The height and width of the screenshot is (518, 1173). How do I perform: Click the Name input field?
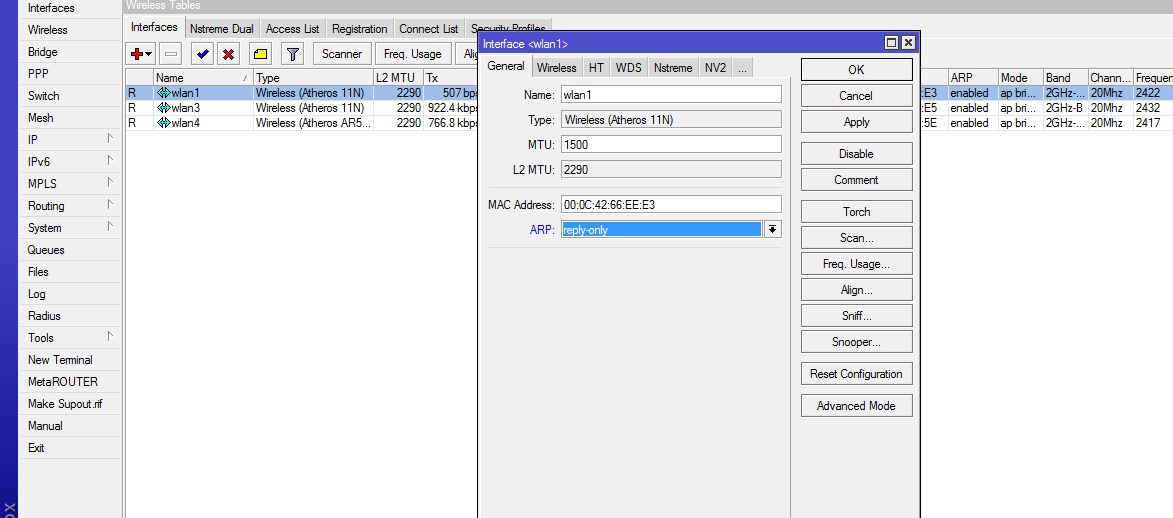pyautogui.click(x=671, y=94)
